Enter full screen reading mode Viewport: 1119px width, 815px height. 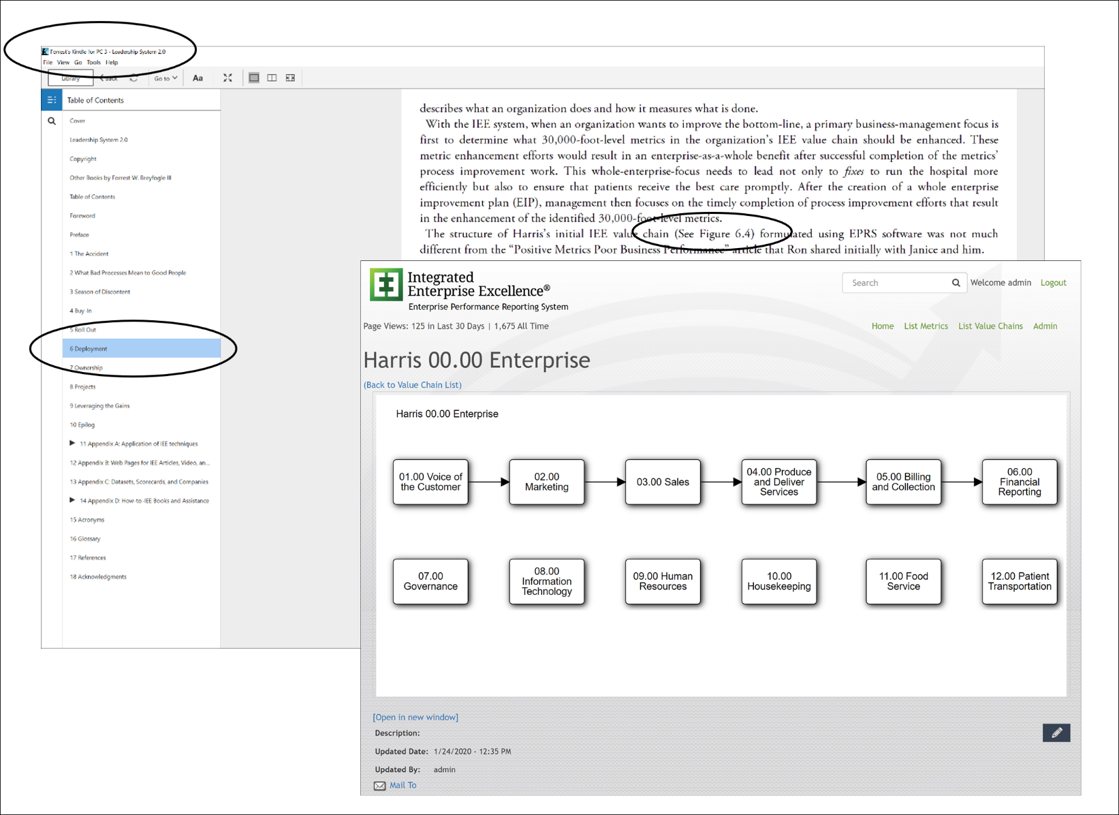pos(228,78)
